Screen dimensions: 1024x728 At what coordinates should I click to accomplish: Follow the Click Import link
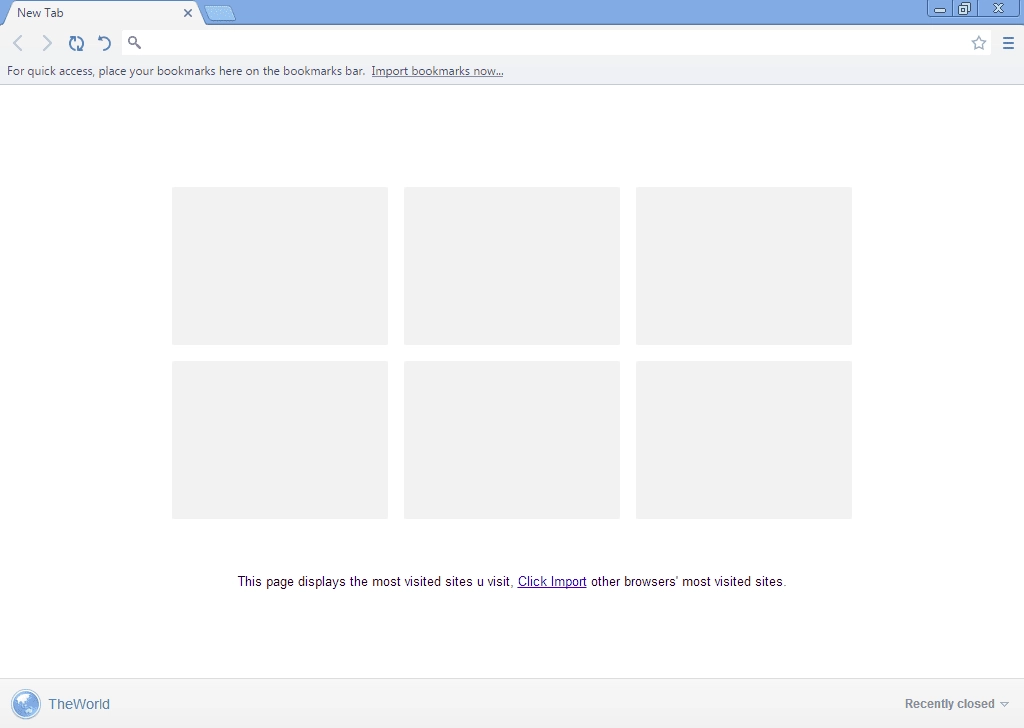(x=552, y=581)
